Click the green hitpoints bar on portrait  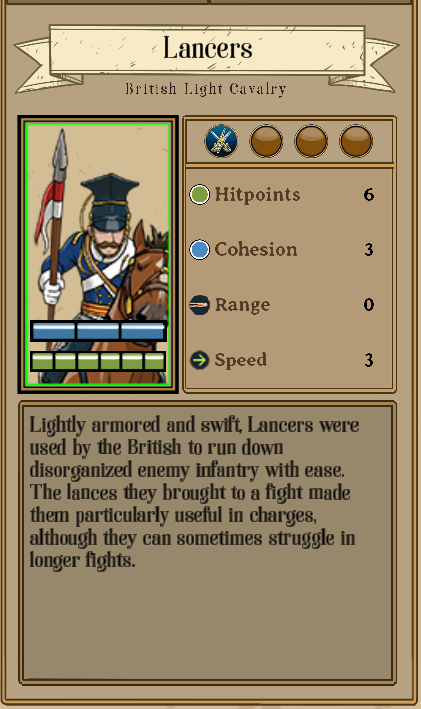pos(98,362)
